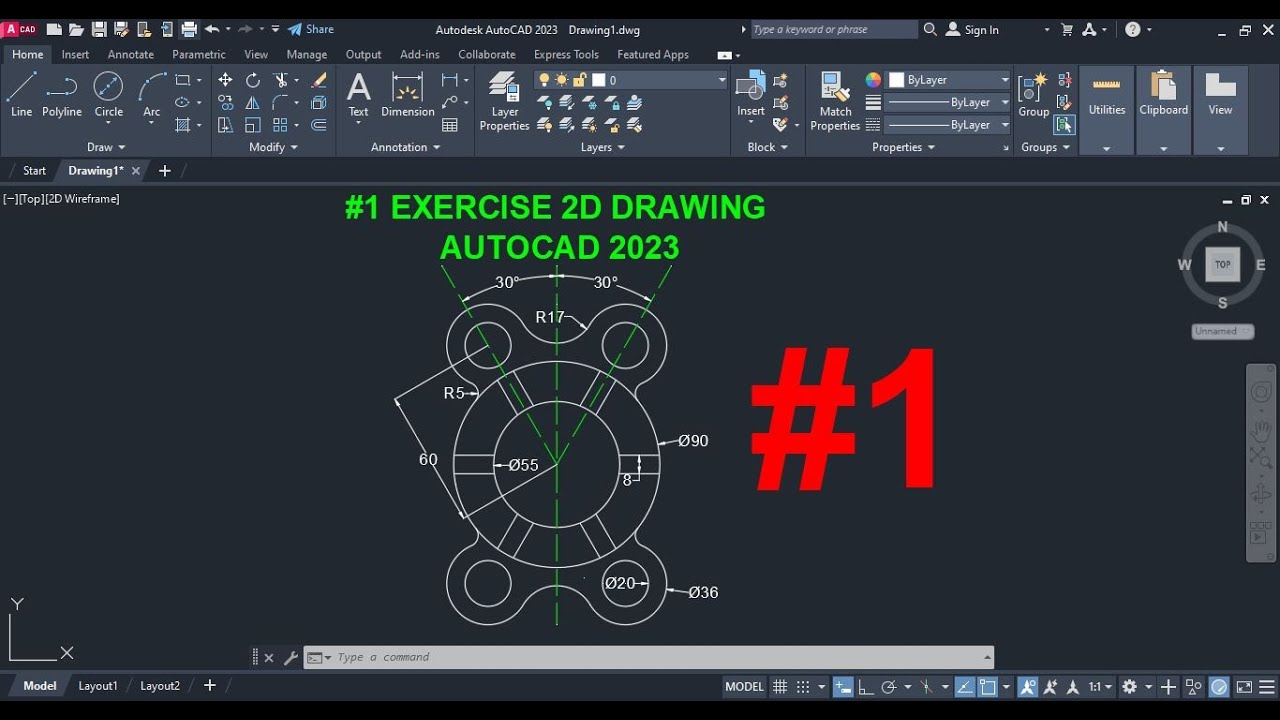Toggle Group selection on/off
The width and height of the screenshot is (1280, 720).
(1064, 125)
